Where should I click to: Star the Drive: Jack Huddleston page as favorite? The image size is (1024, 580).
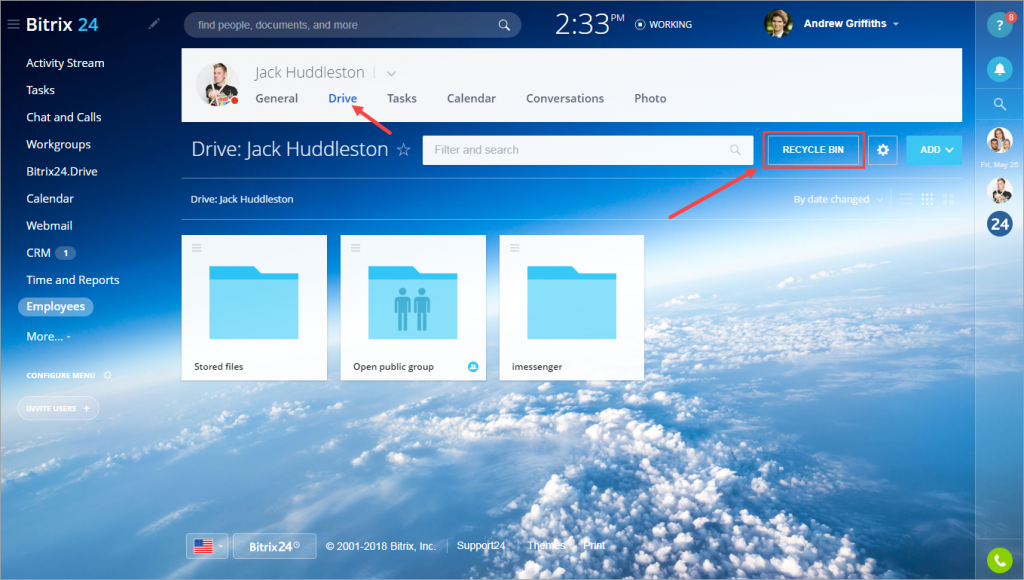pos(404,150)
